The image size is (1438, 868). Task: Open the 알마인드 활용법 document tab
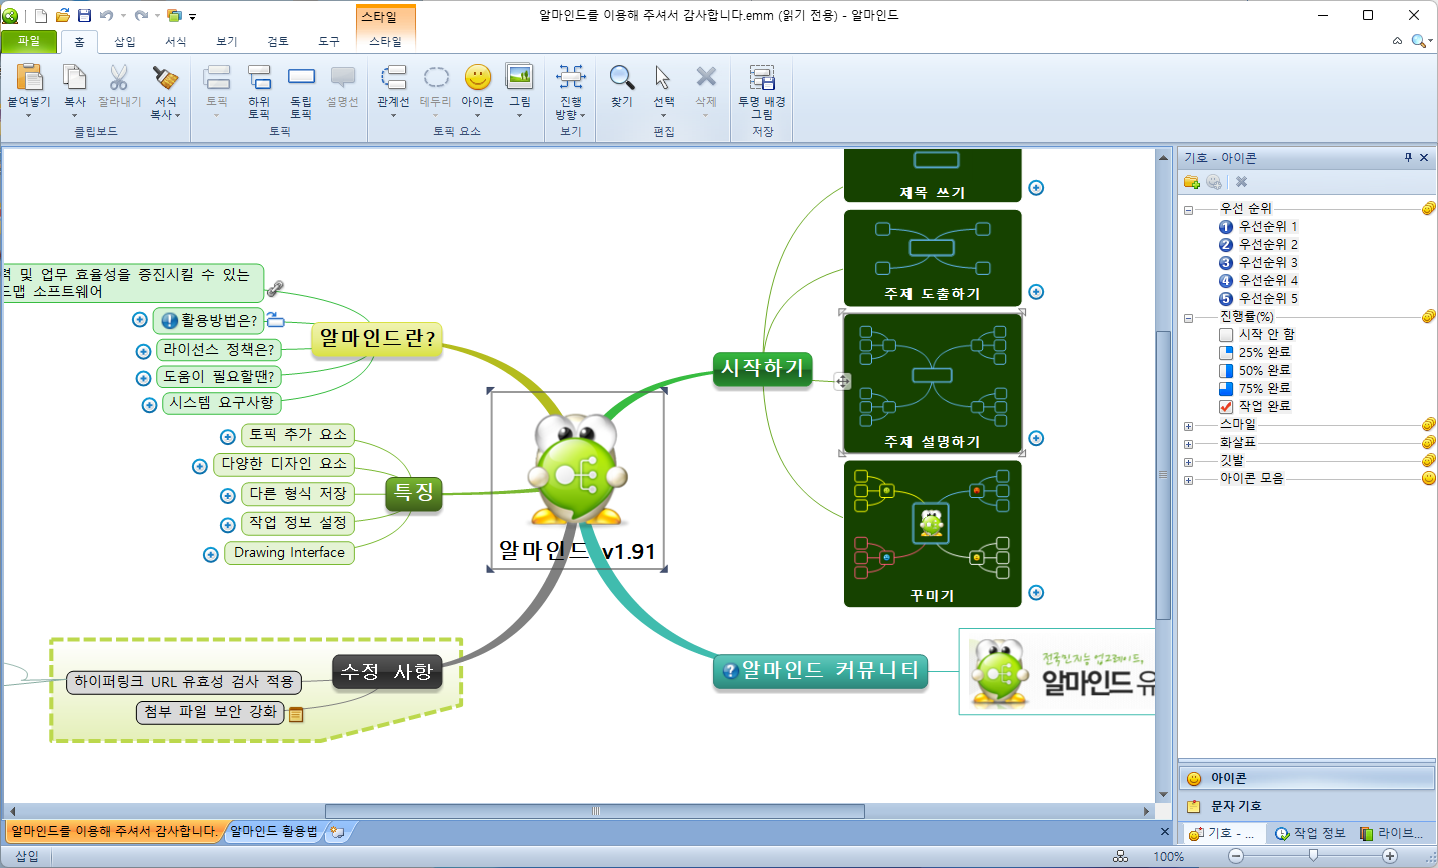pos(274,831)
